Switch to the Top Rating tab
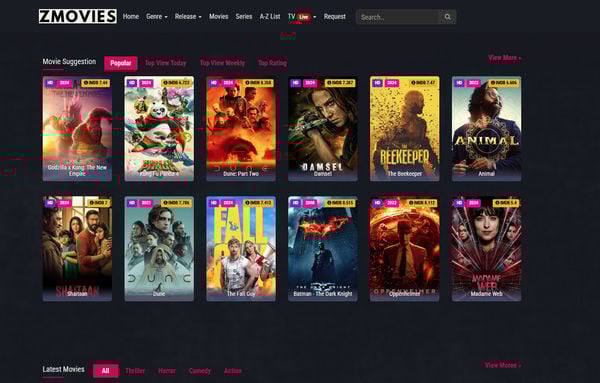Image resolution: width=600 pixels, height=383 pixels. [272, 63]
